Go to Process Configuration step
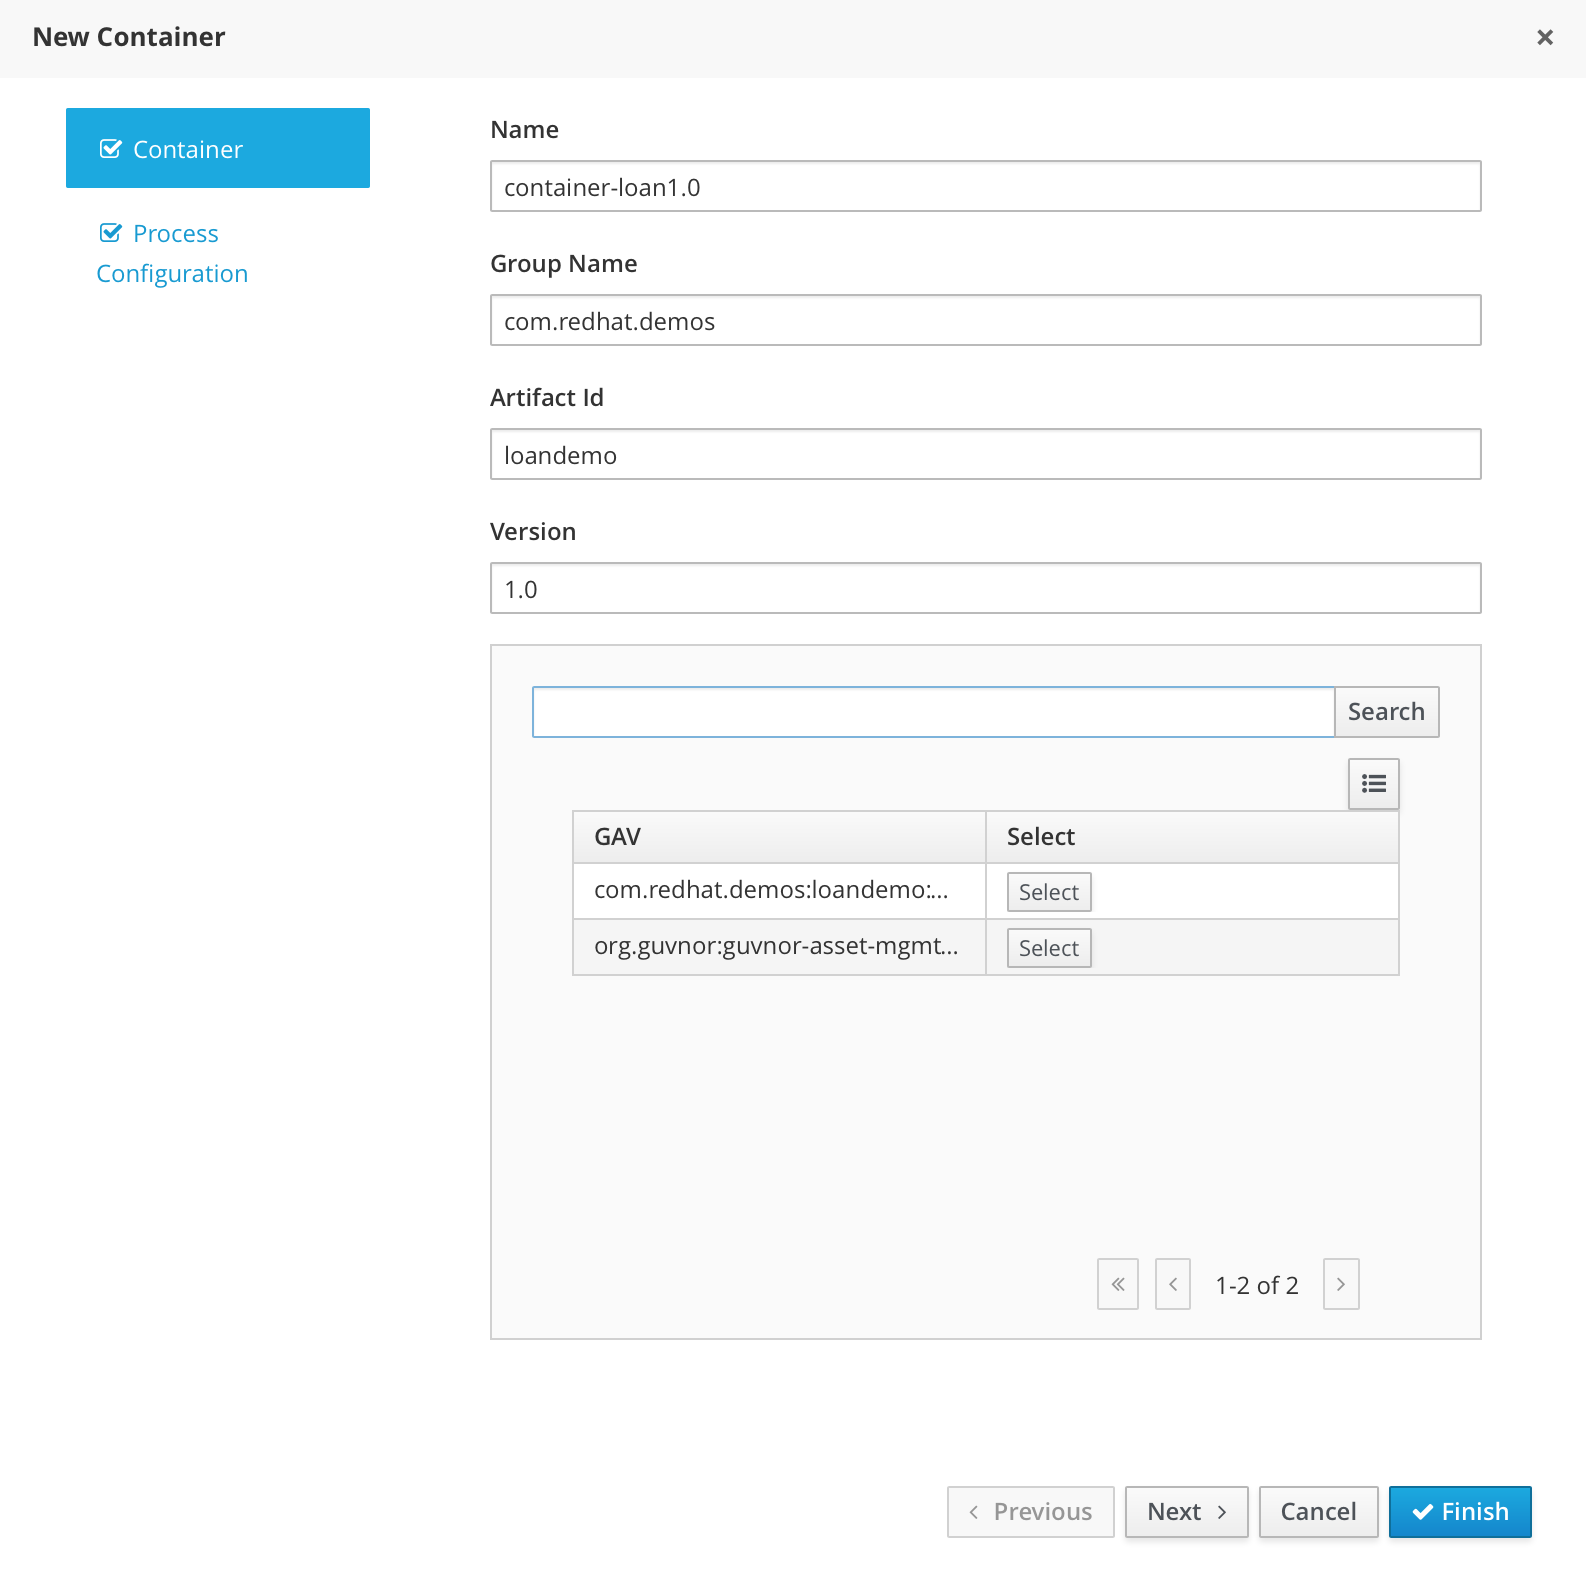Image resolution: width=1586 pixels, height=1588 pixels. tap(172, 253)
